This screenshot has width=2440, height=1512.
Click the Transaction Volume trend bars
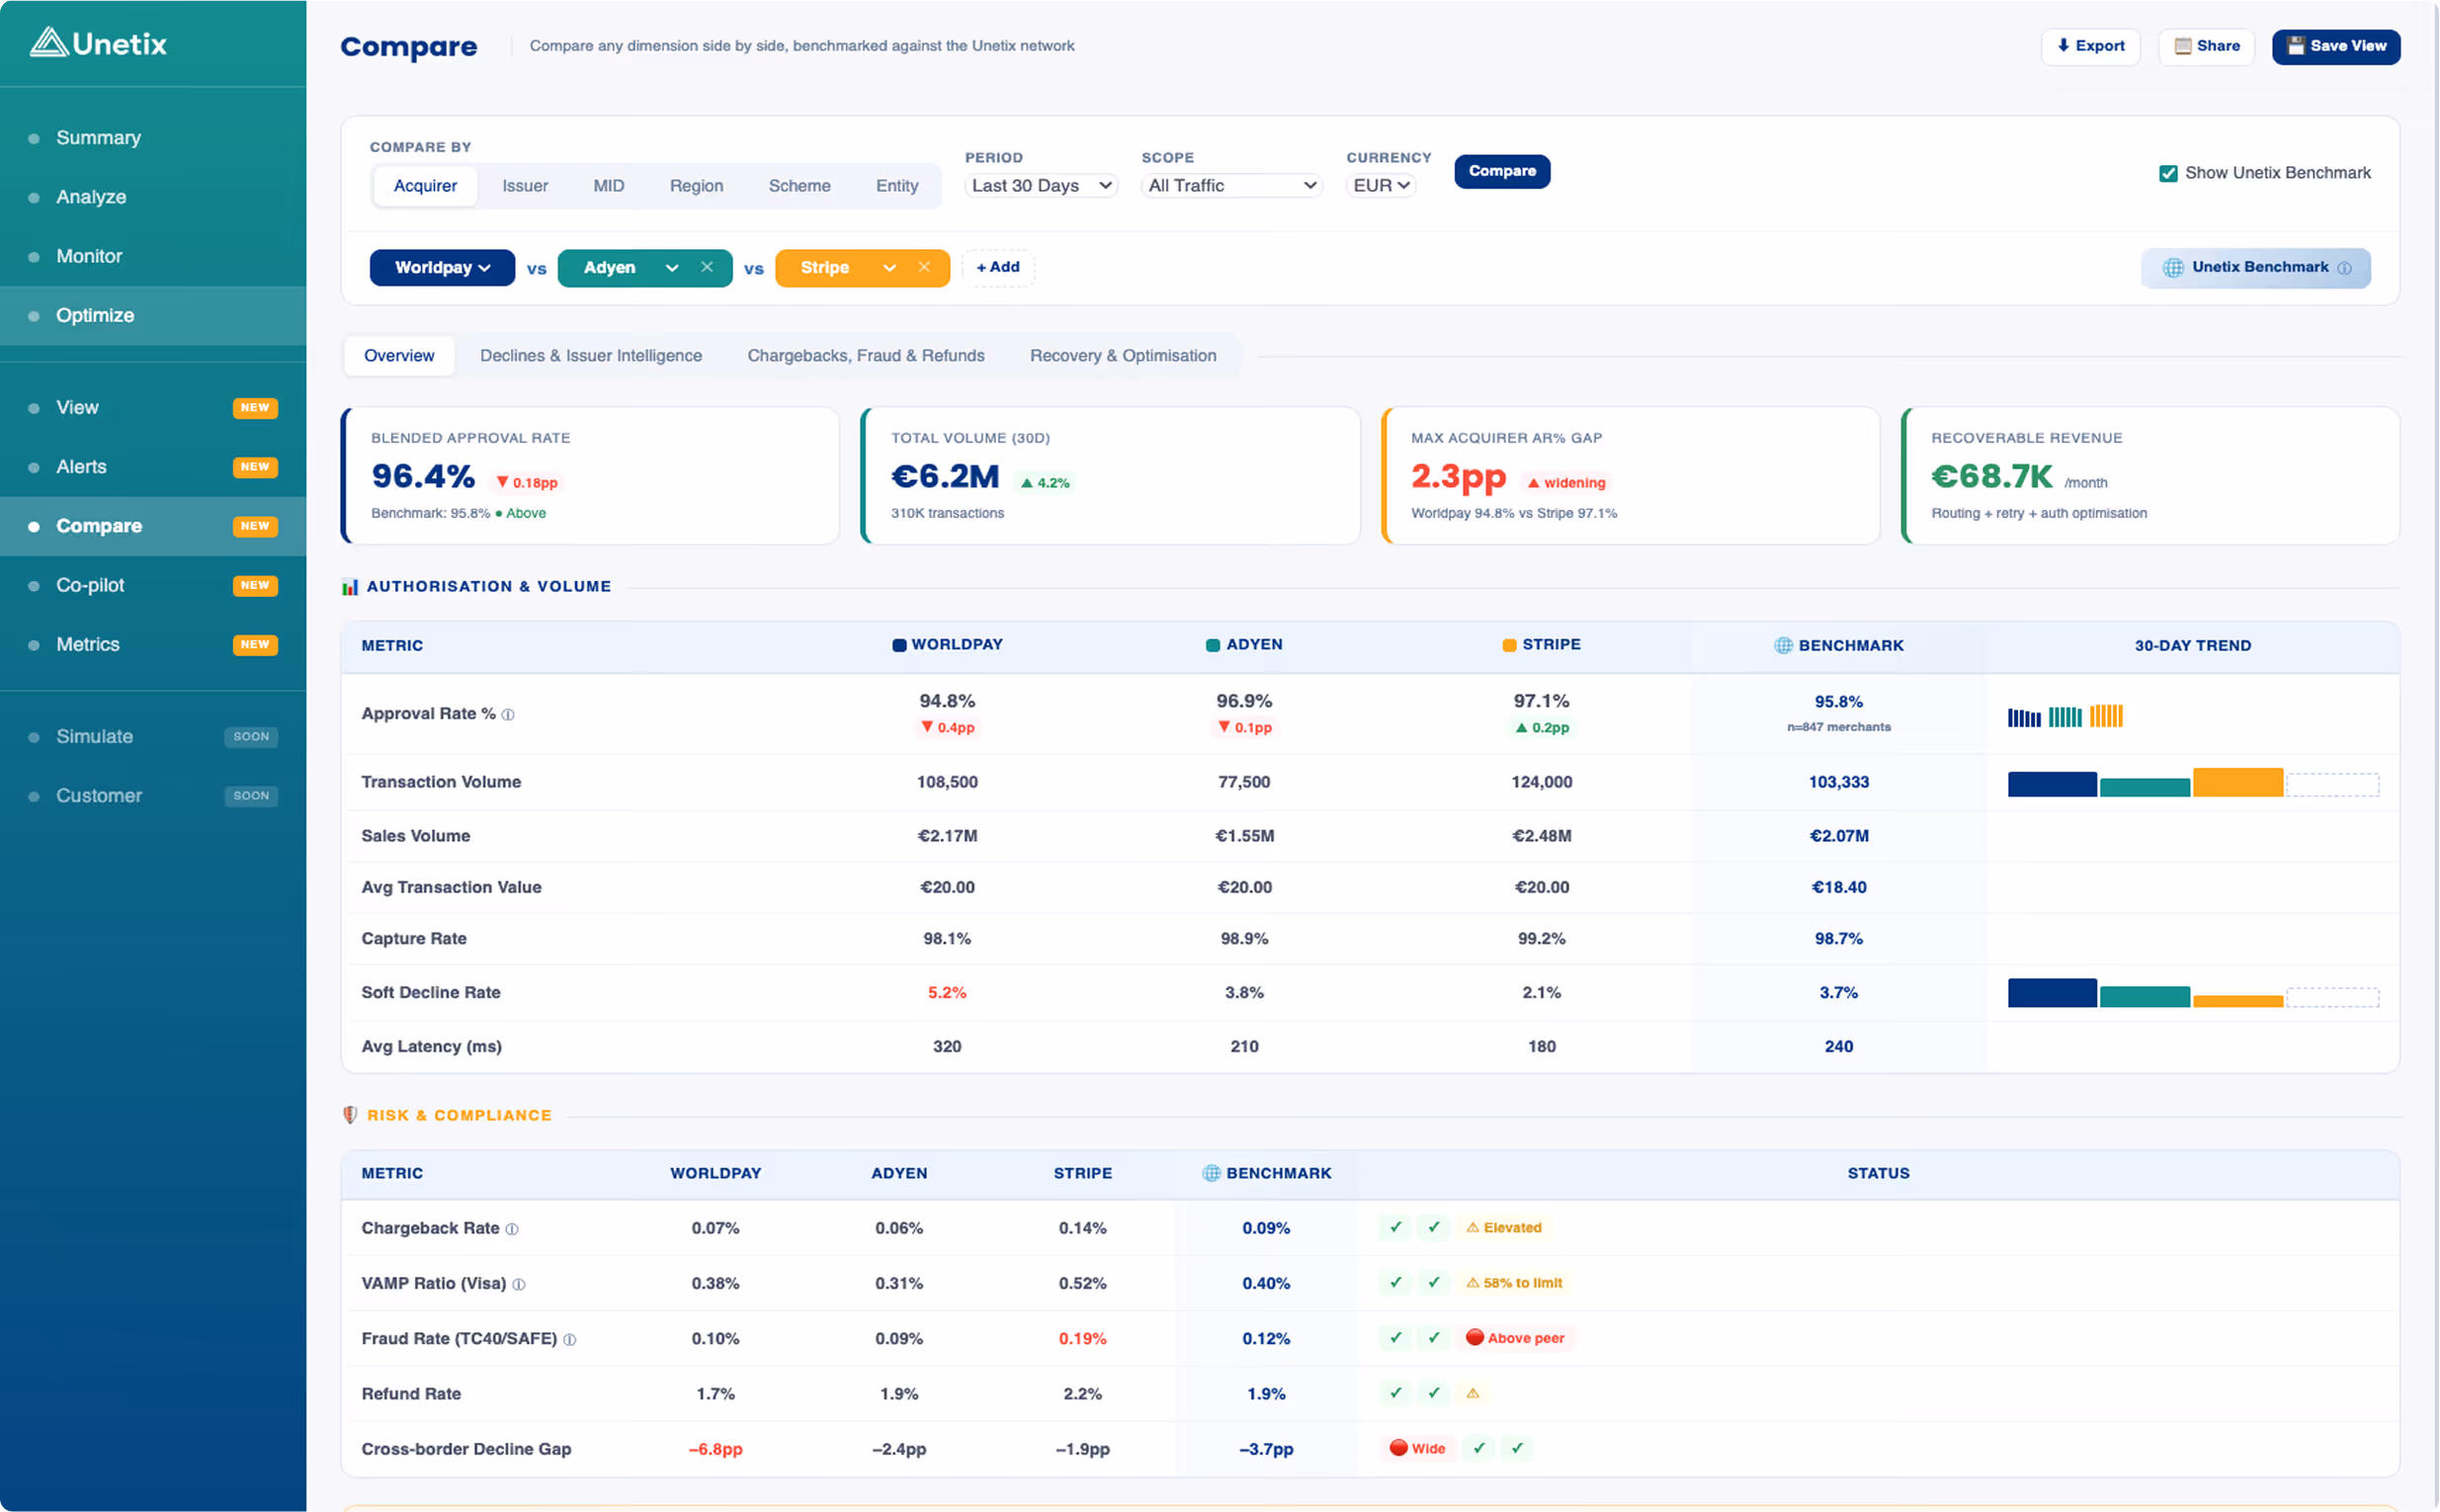pos(2193,783)
